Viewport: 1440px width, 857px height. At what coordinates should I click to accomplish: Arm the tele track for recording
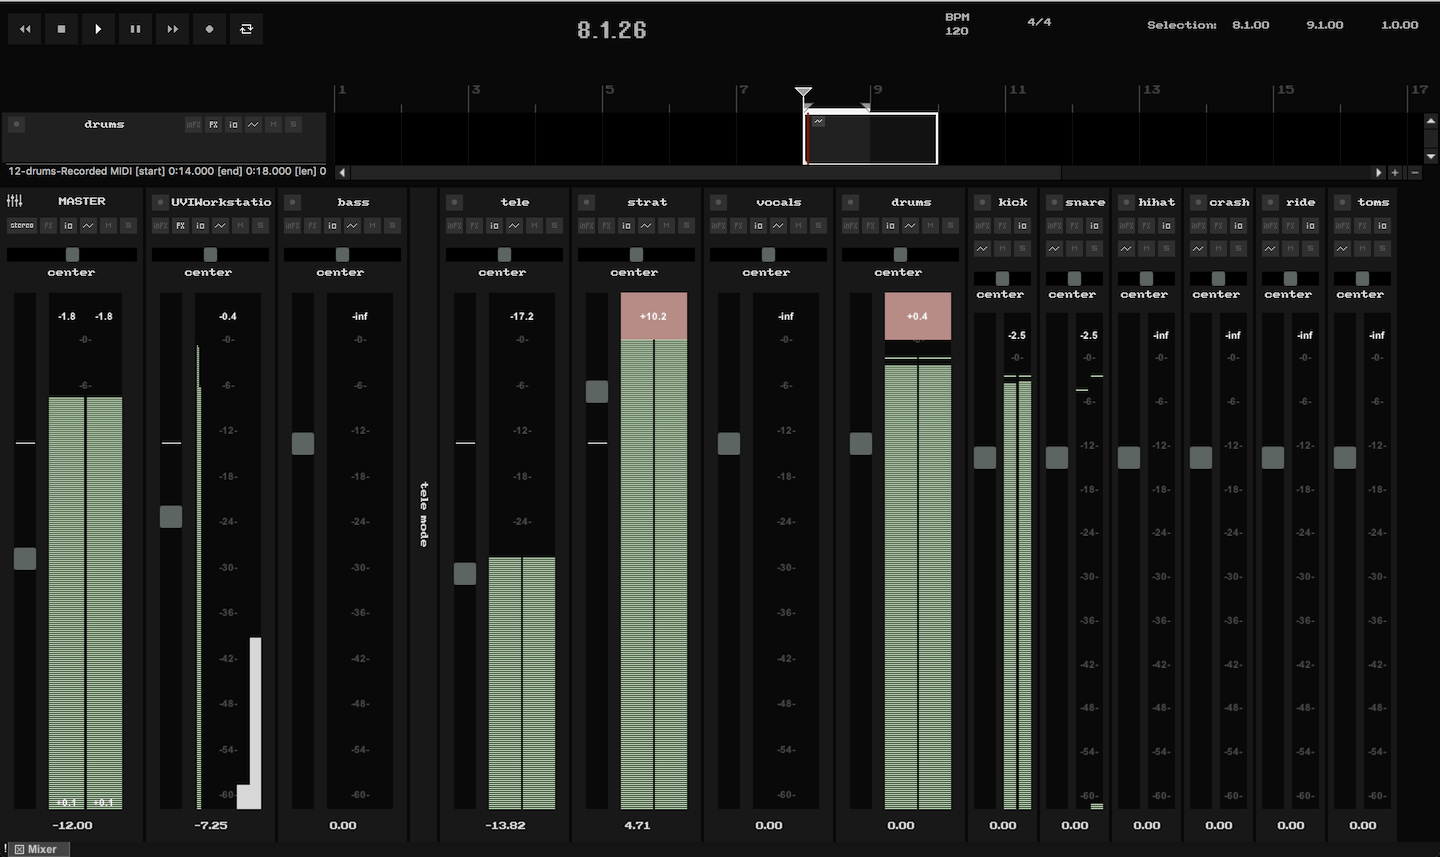(x=454, y=202)
